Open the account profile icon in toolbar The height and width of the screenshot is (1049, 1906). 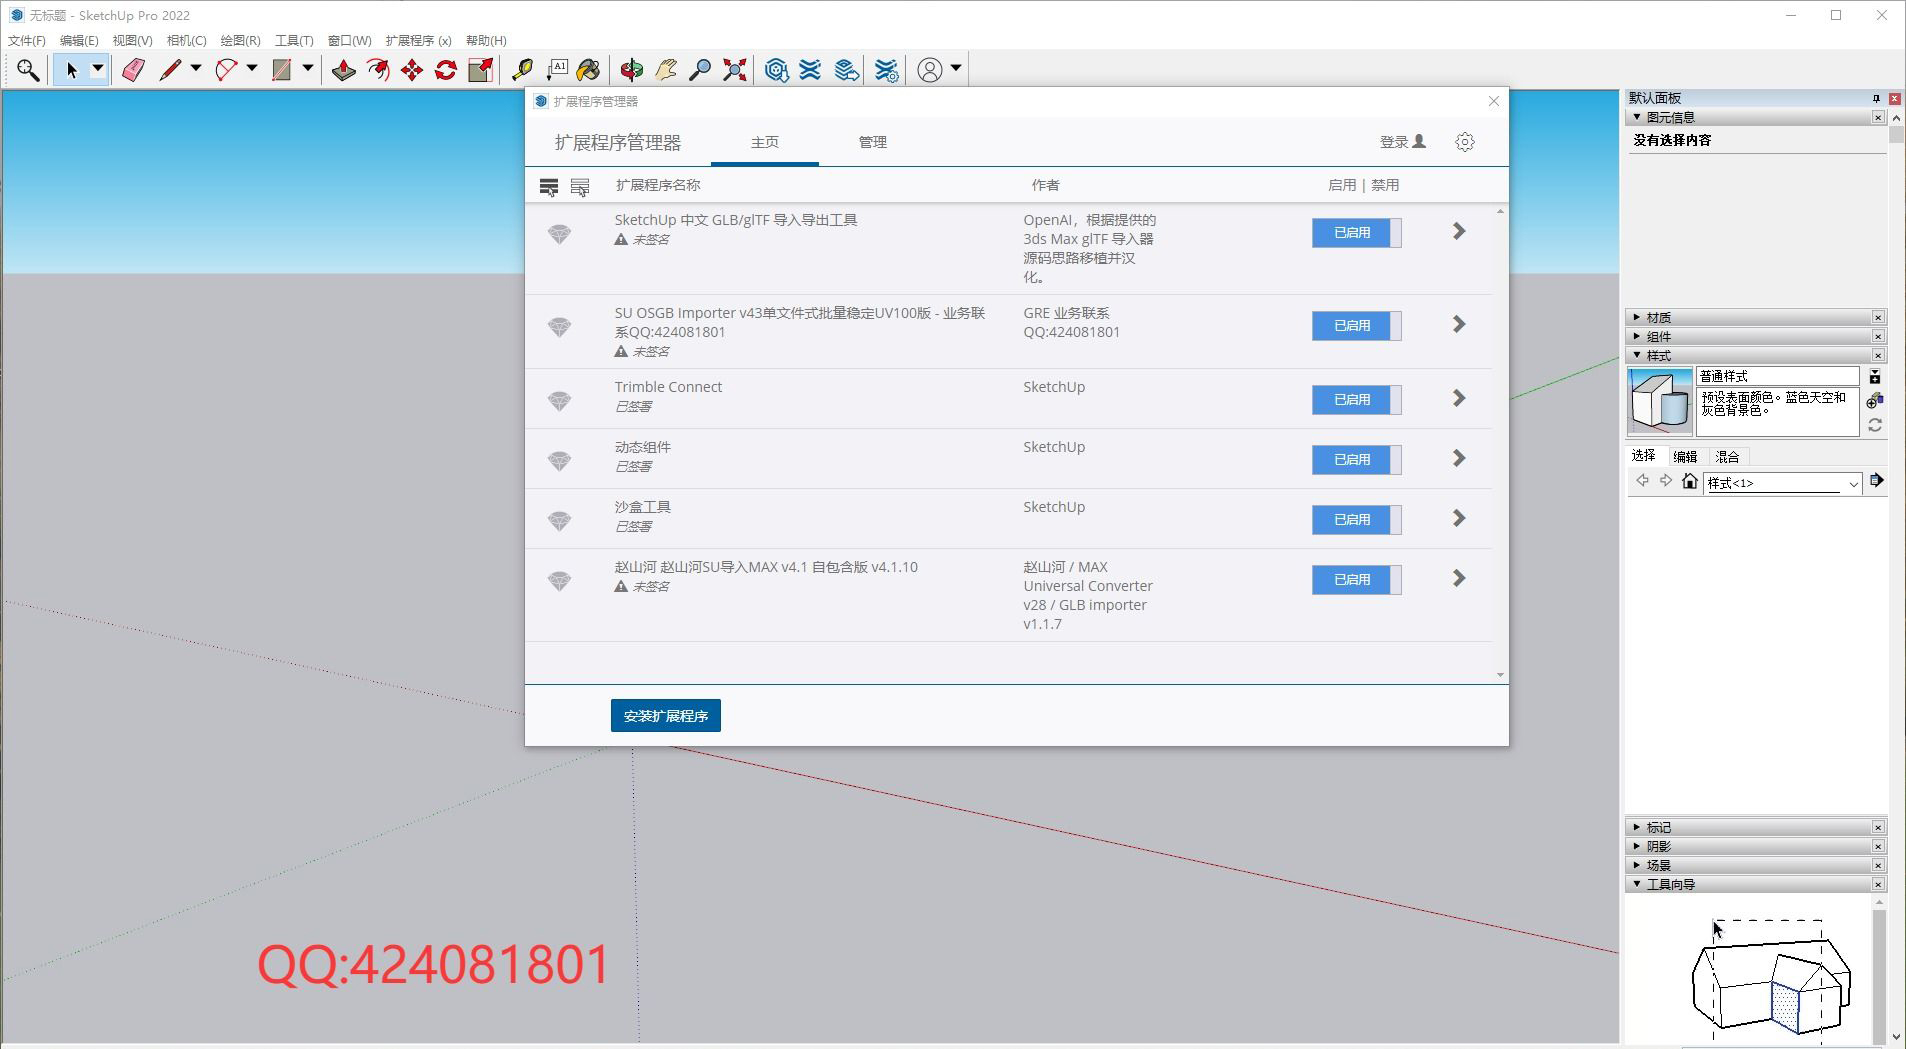pos(930,70)
